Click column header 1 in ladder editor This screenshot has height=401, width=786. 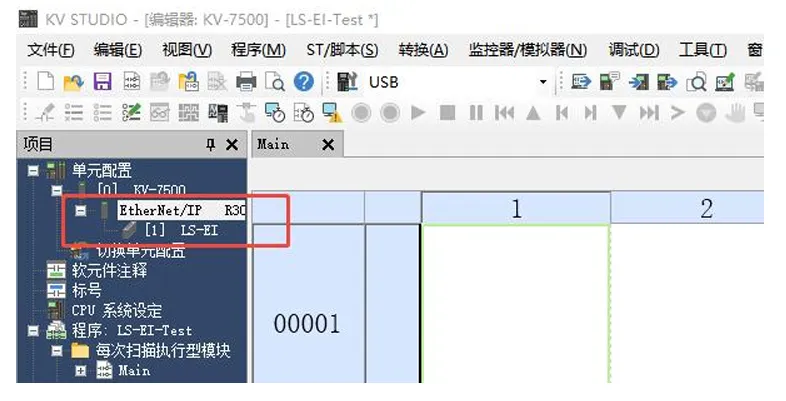click(x=516, y=208)
